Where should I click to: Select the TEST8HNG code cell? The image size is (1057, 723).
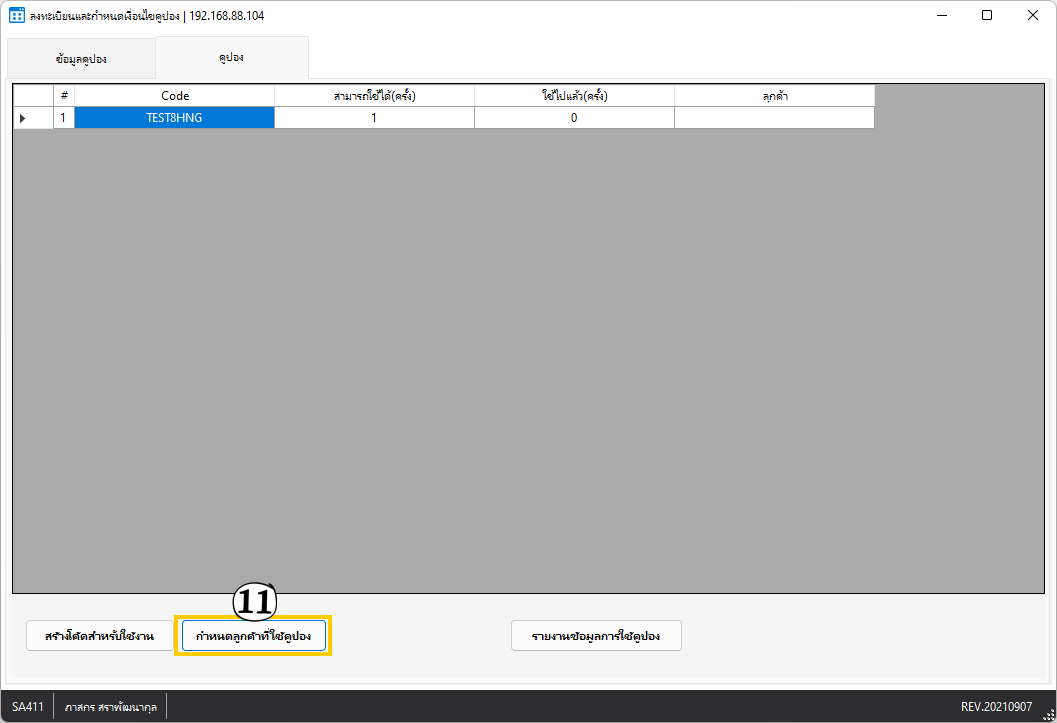point(175,118)
